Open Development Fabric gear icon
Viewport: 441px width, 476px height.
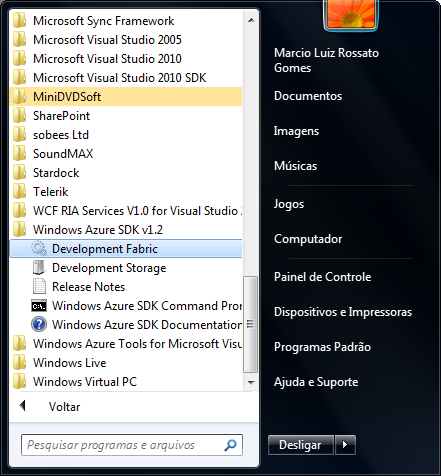[x=39, y=249]
